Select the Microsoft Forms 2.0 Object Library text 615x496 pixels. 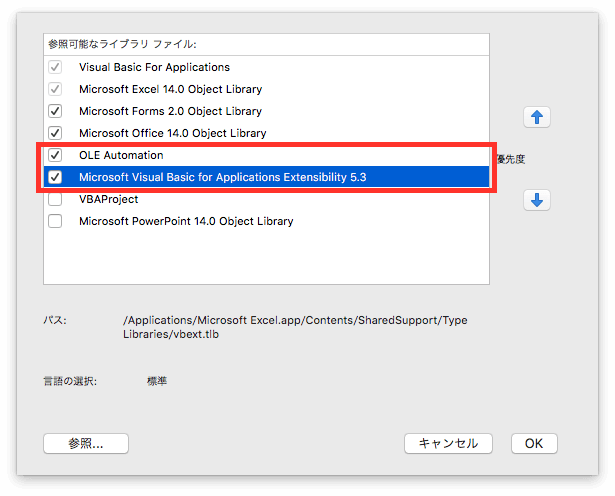pos(170,111)
